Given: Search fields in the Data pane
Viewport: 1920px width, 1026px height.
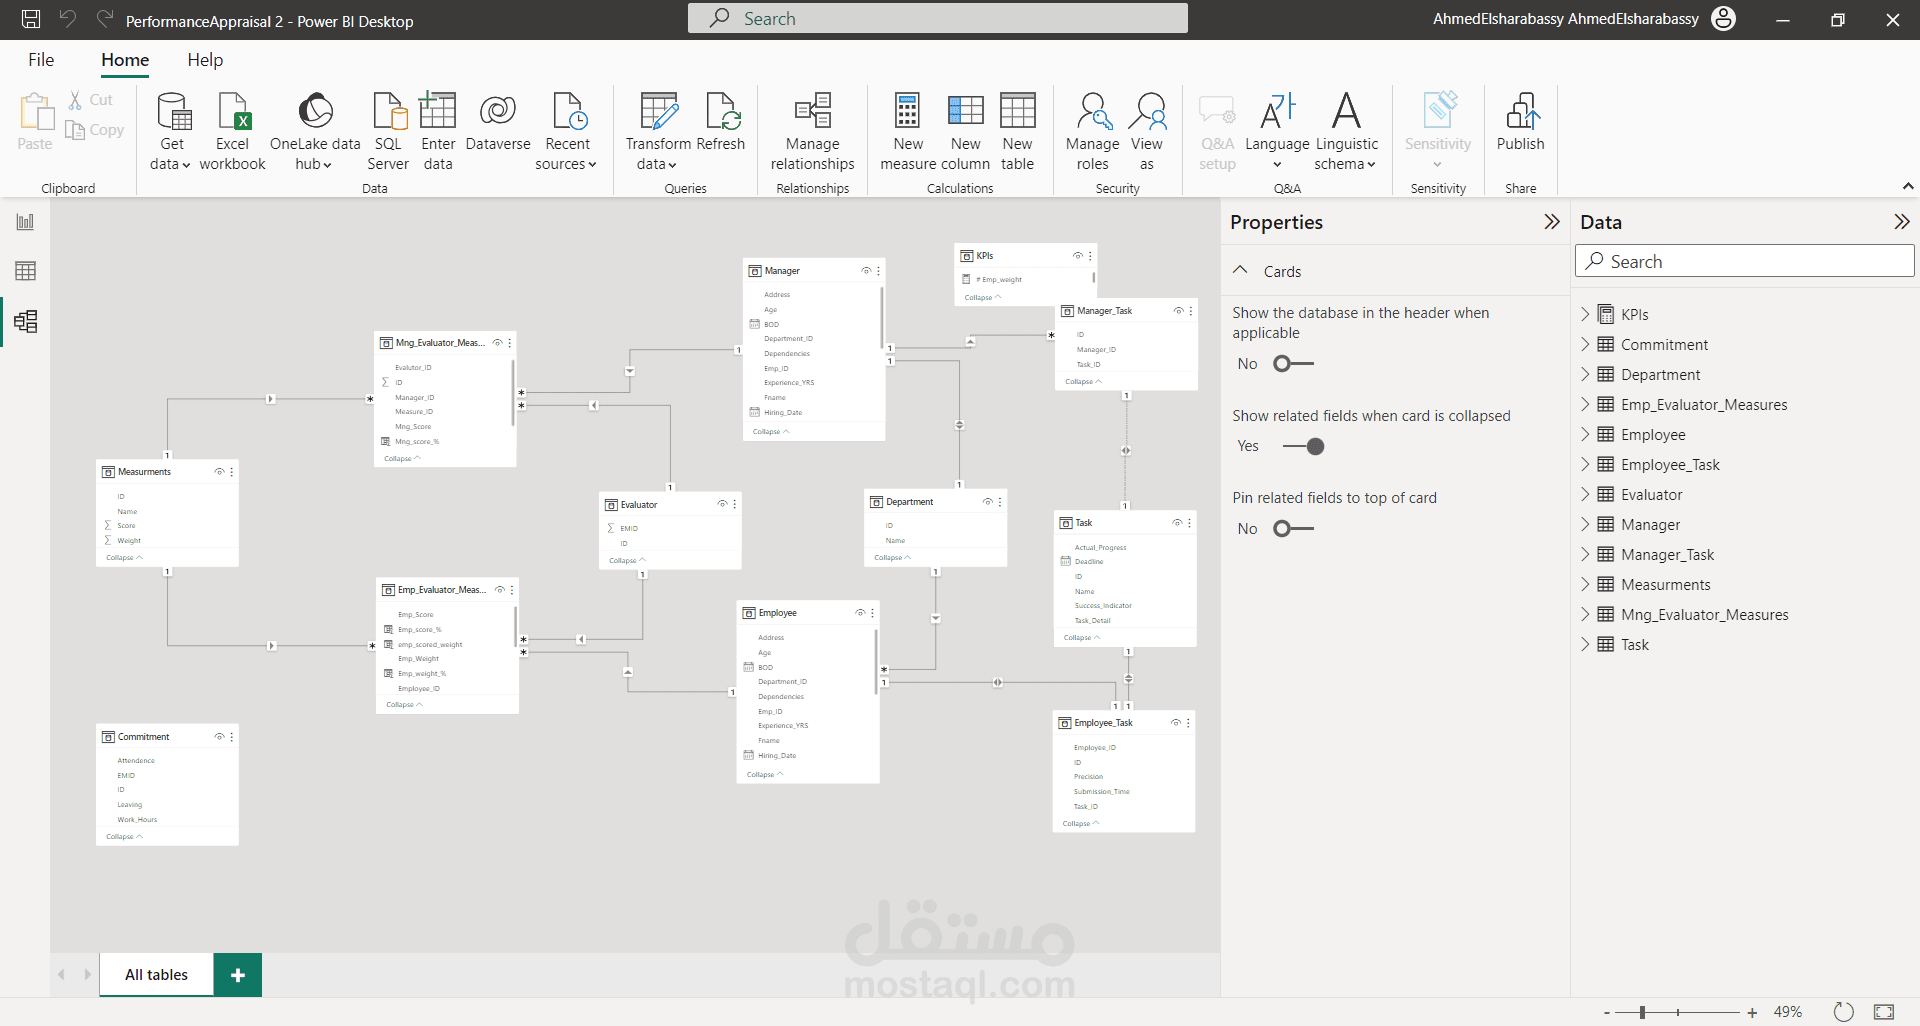Looking at the screenshot, I should click(x=1745, y=261).
